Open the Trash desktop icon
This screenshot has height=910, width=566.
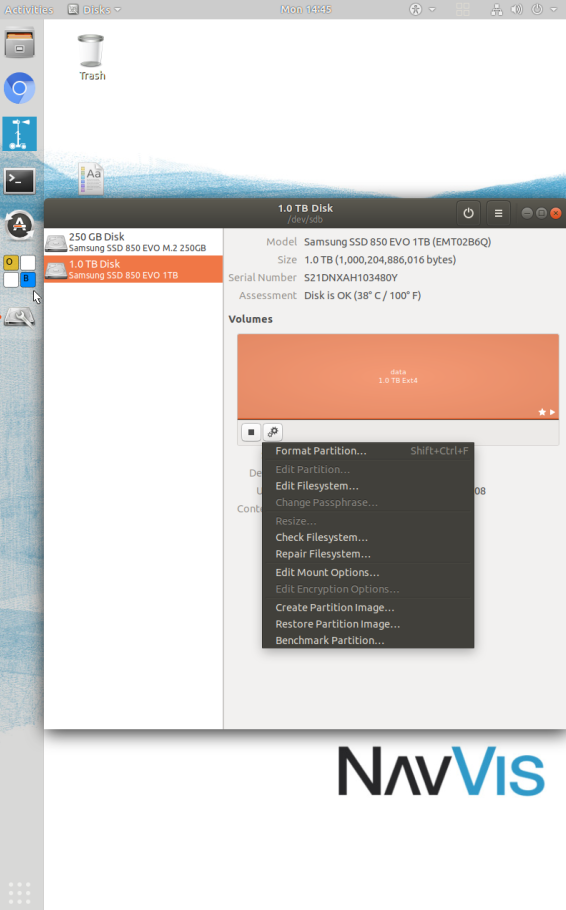[91, 57]
